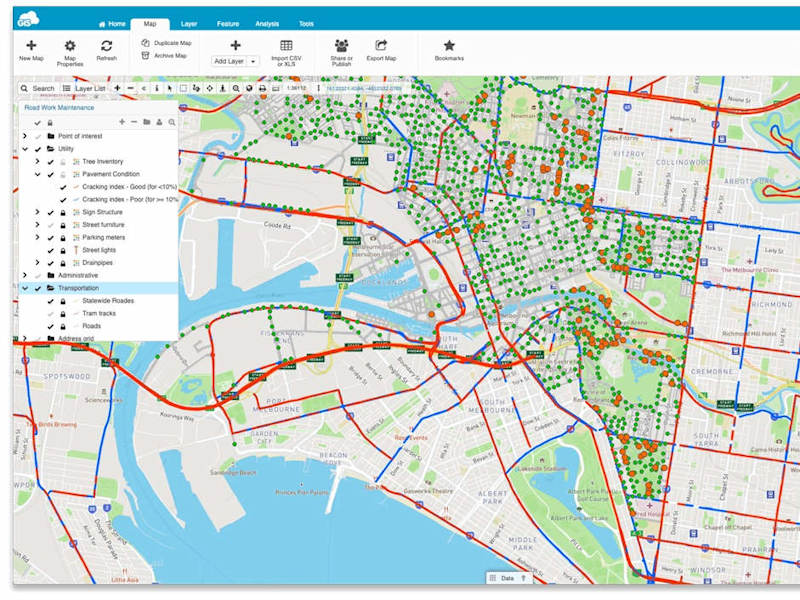800x600 pixels.
Task: Toggle visibility check of Statewide Roades
Action: [51, 301]
